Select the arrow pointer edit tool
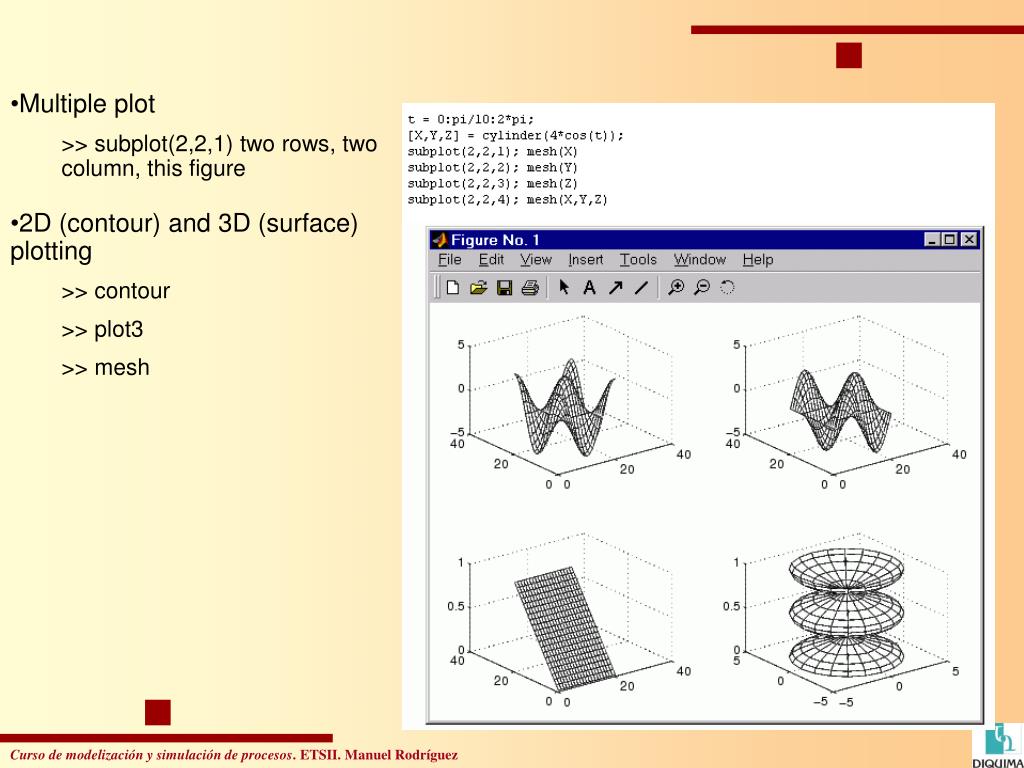This screenshot has width=1024, height=768. coord(564,287)
